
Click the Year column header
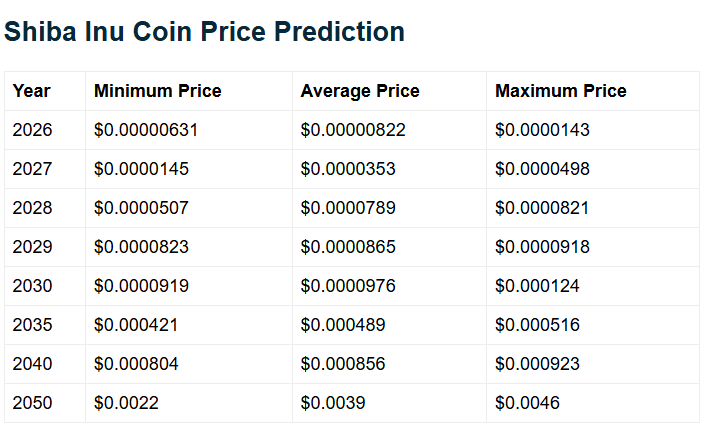(31, 91)
